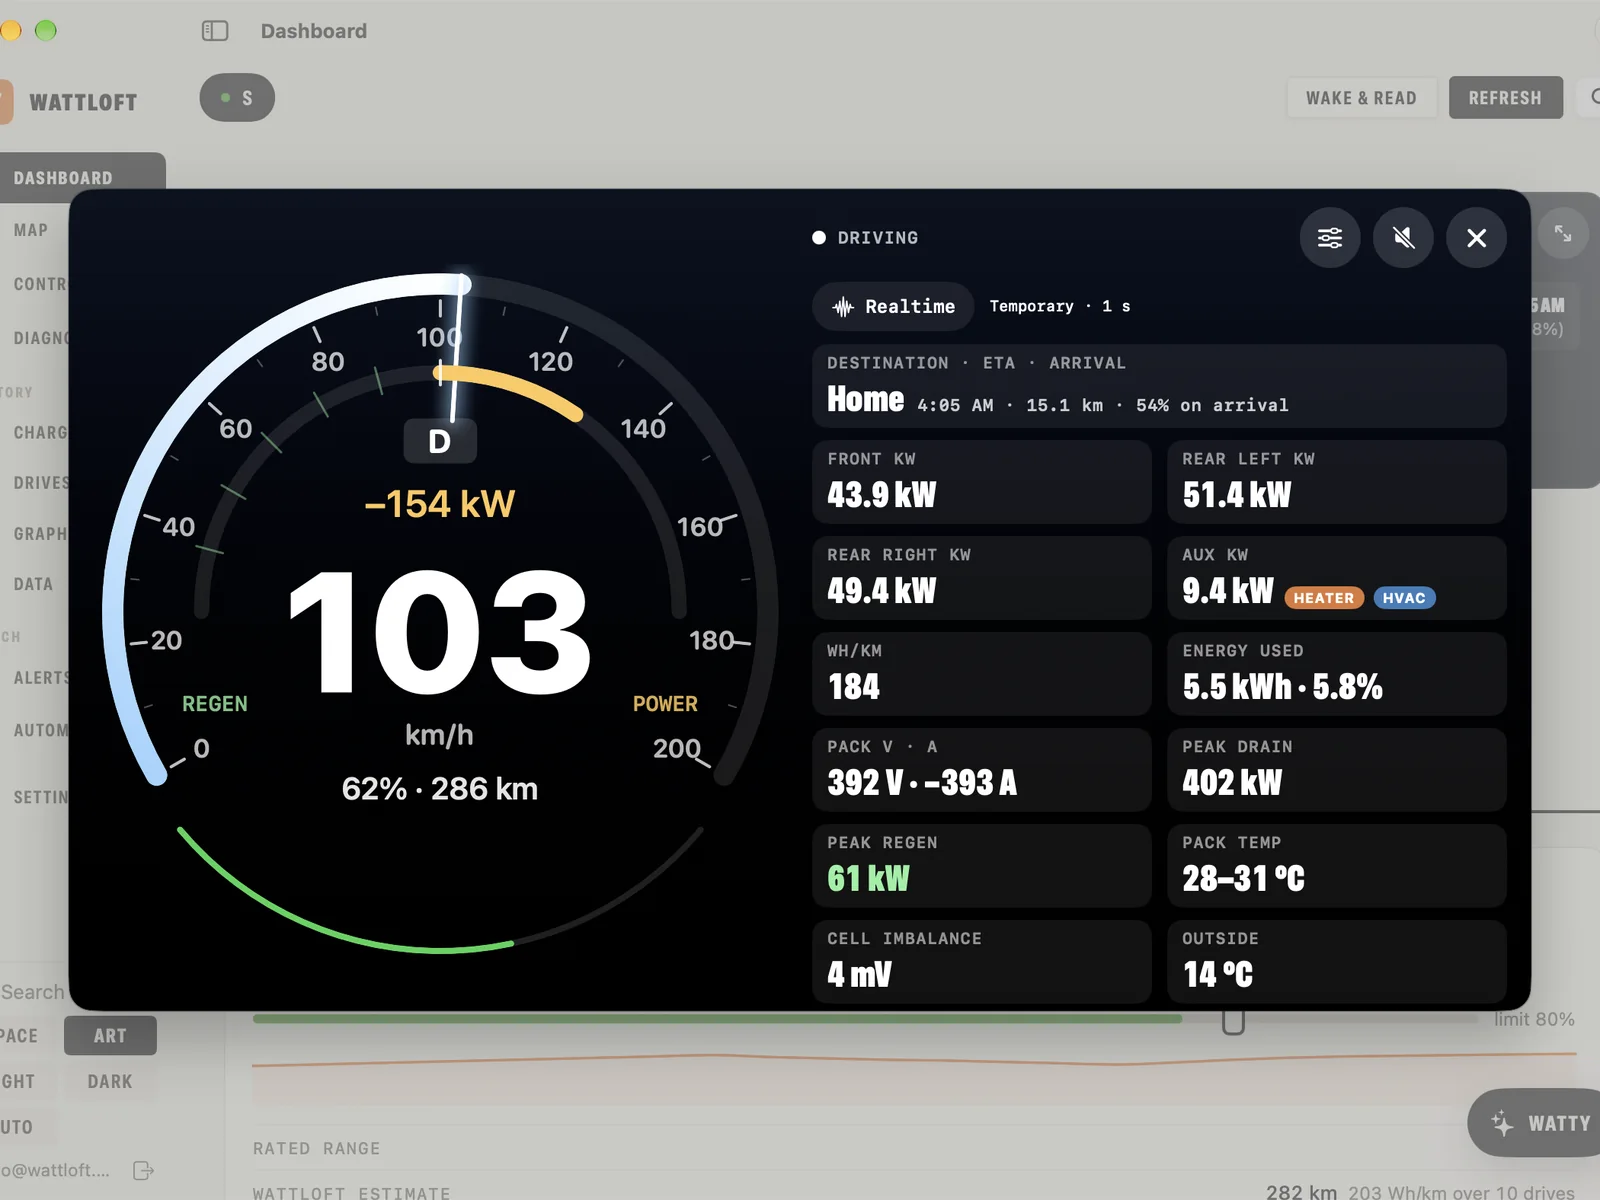Click the 62% · 286 km battery text
This screenshot has width=1600, height=1200.
[x=440, y=789]
